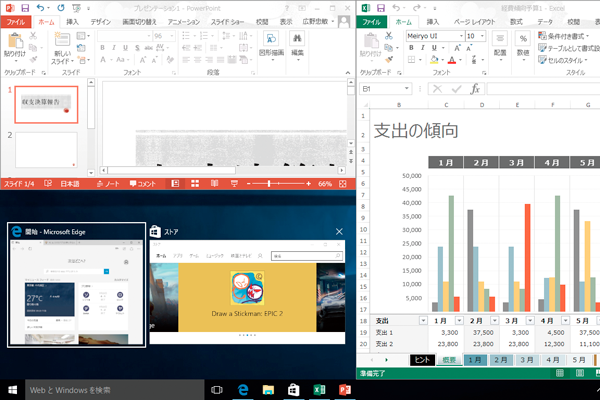
Task: Open Conditional Formatting in Excel ribbon
Action: point(563,36)
